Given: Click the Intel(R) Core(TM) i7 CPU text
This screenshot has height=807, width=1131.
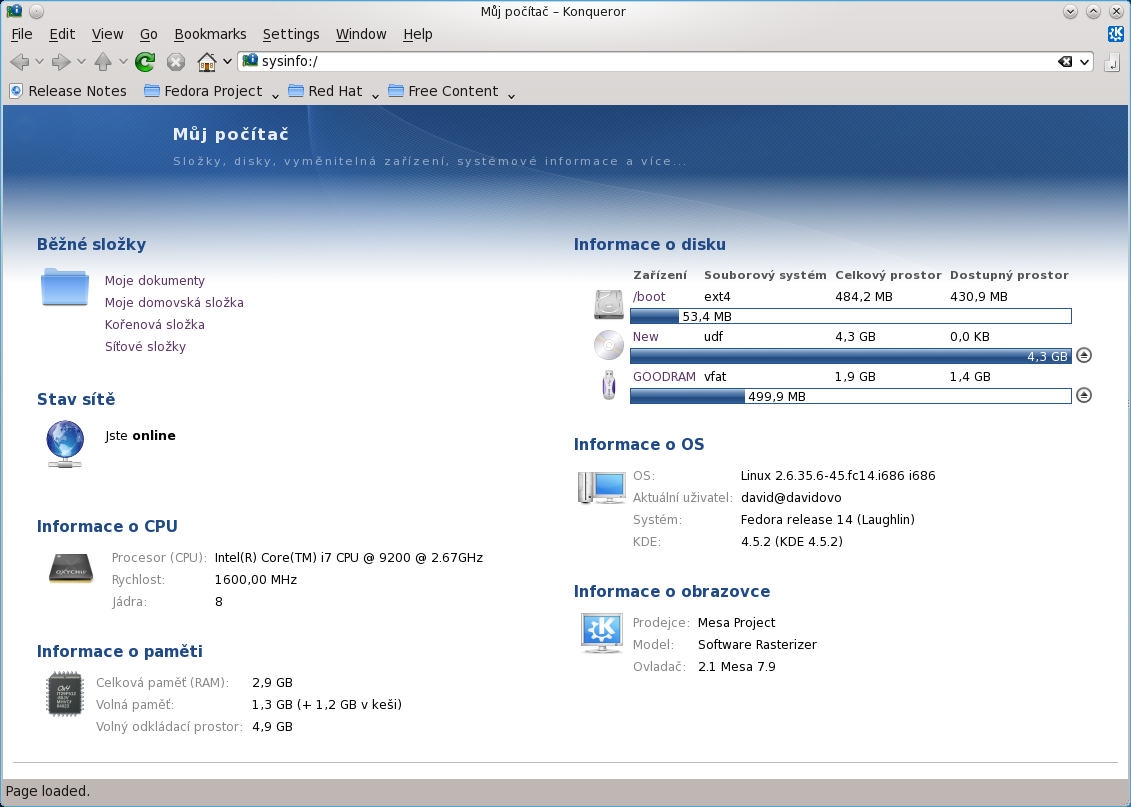Looking at the screenshot, I should pyautogui.click(x=349, y=557).
